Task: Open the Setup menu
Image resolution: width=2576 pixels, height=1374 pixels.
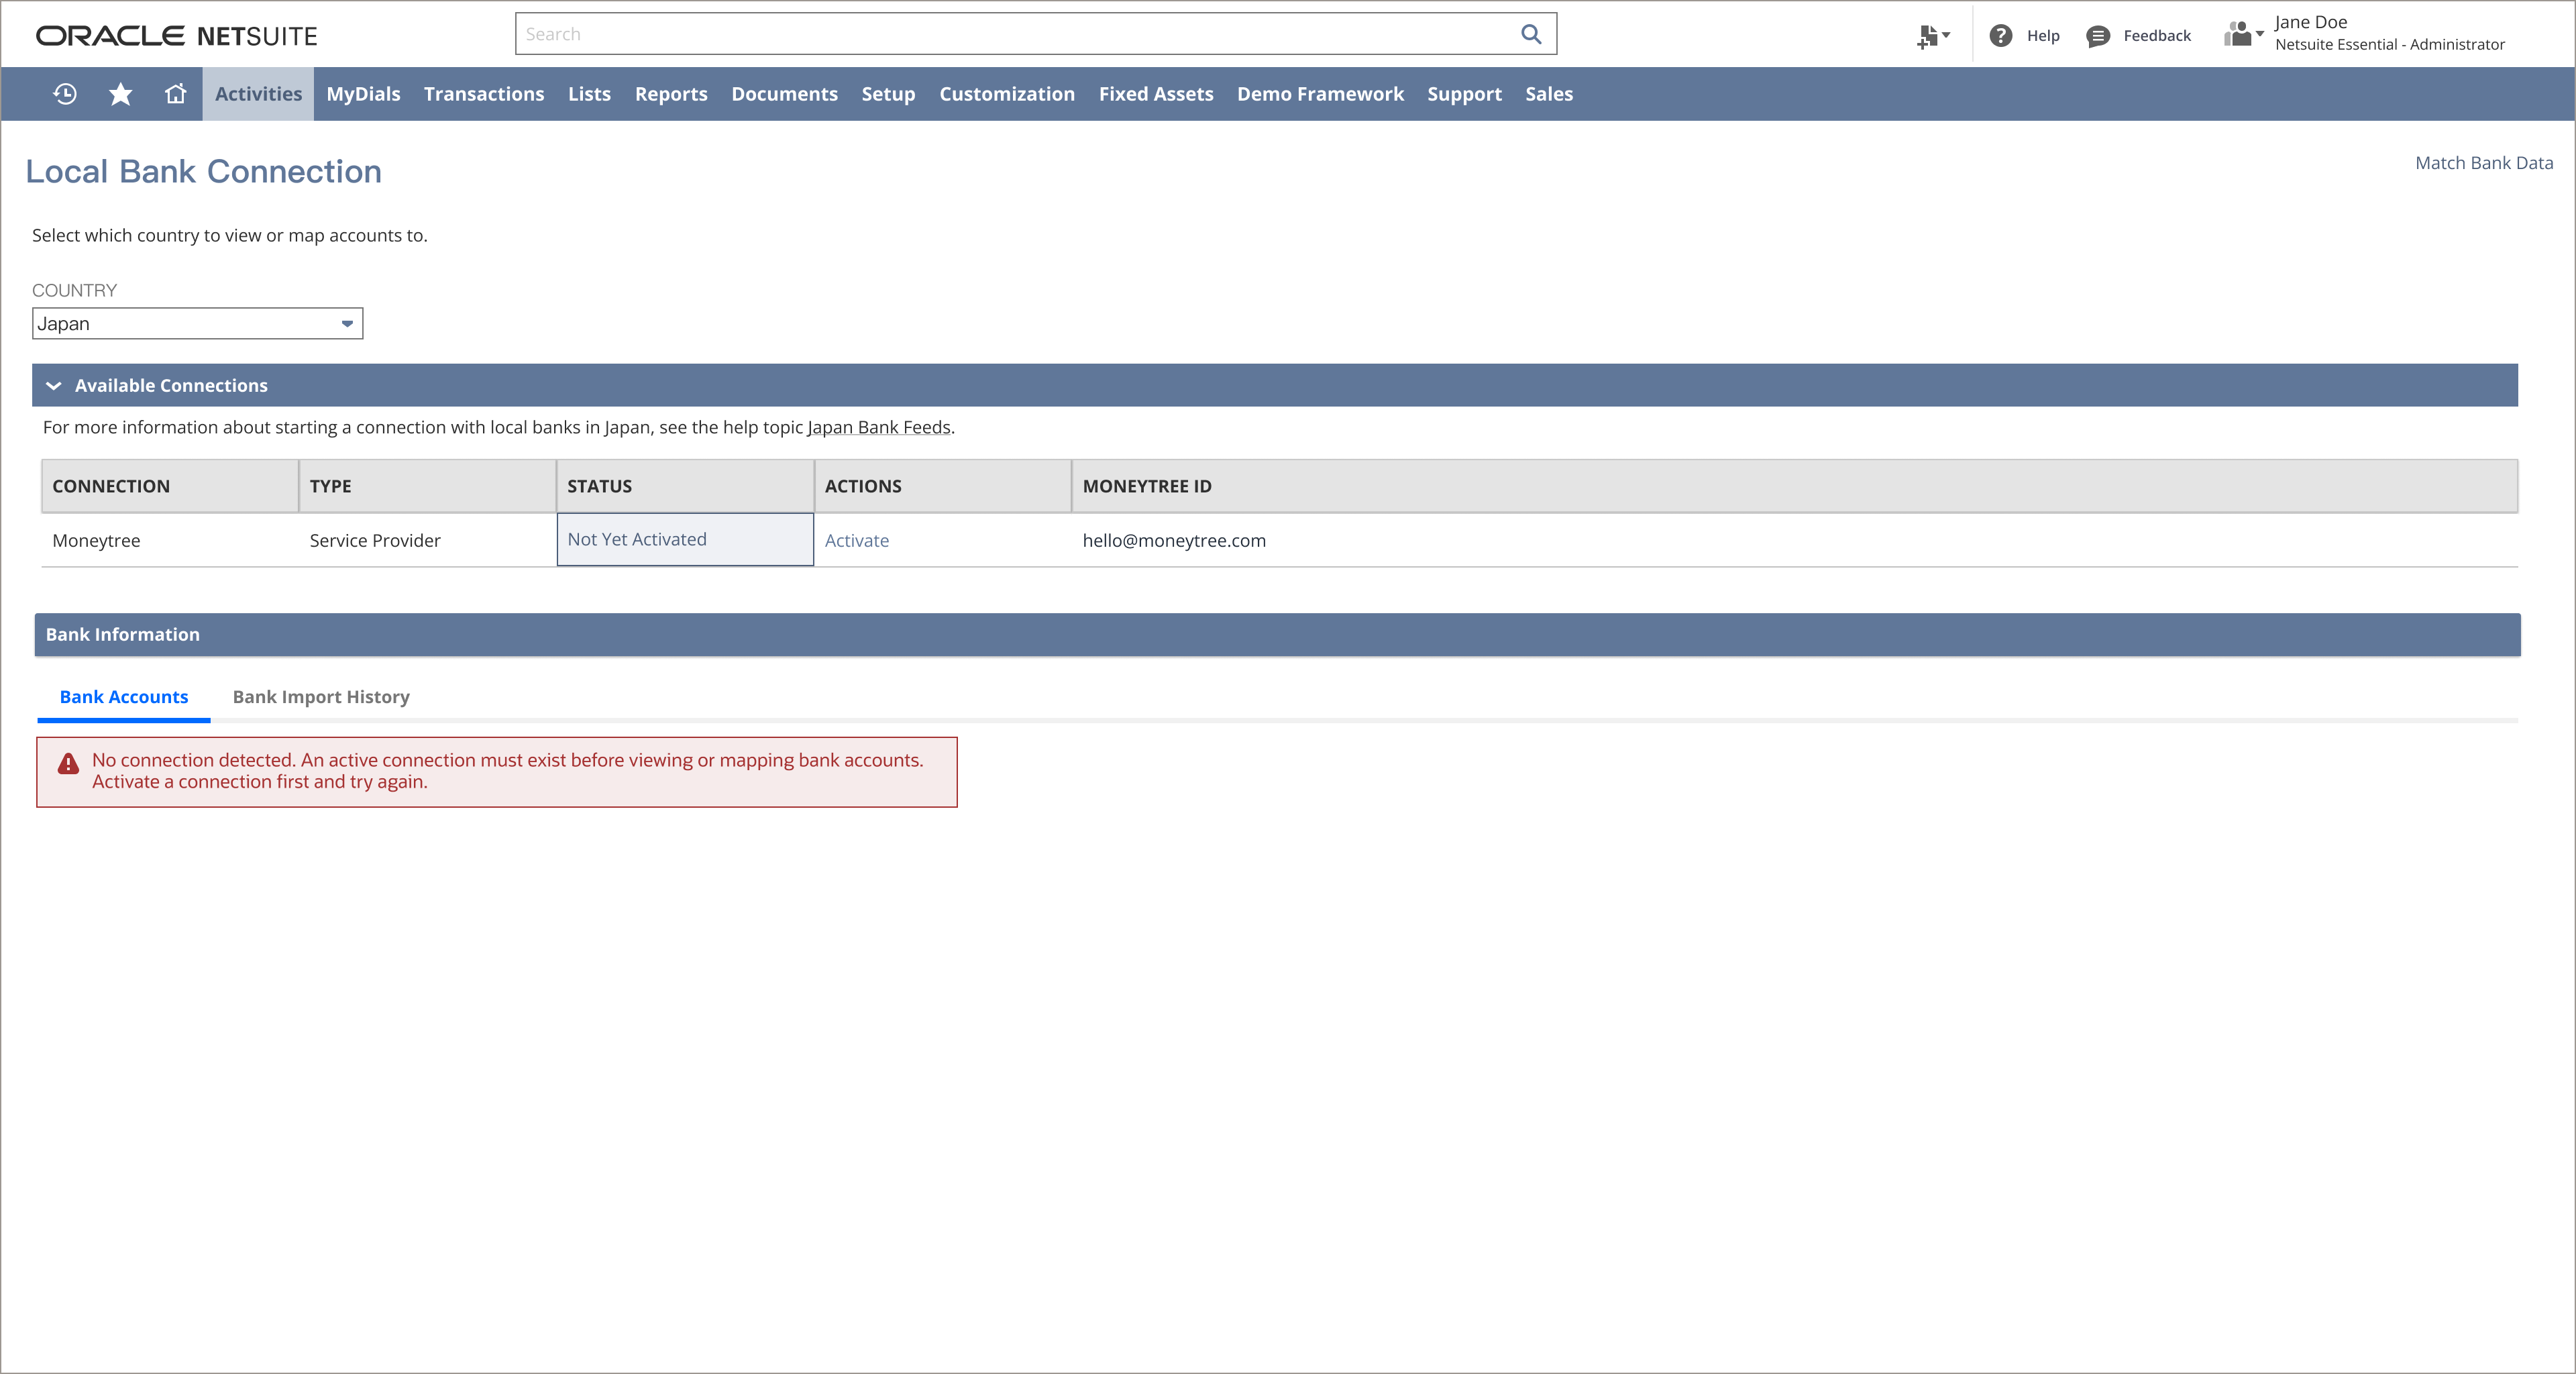Action: click(888, 94)
